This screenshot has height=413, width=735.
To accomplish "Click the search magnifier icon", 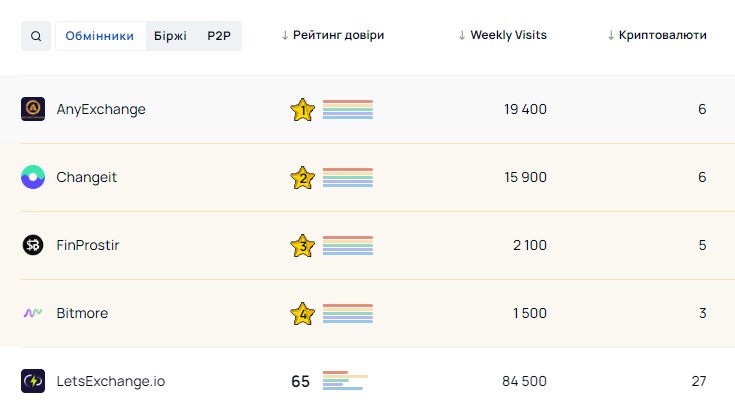I will [36, 36].
